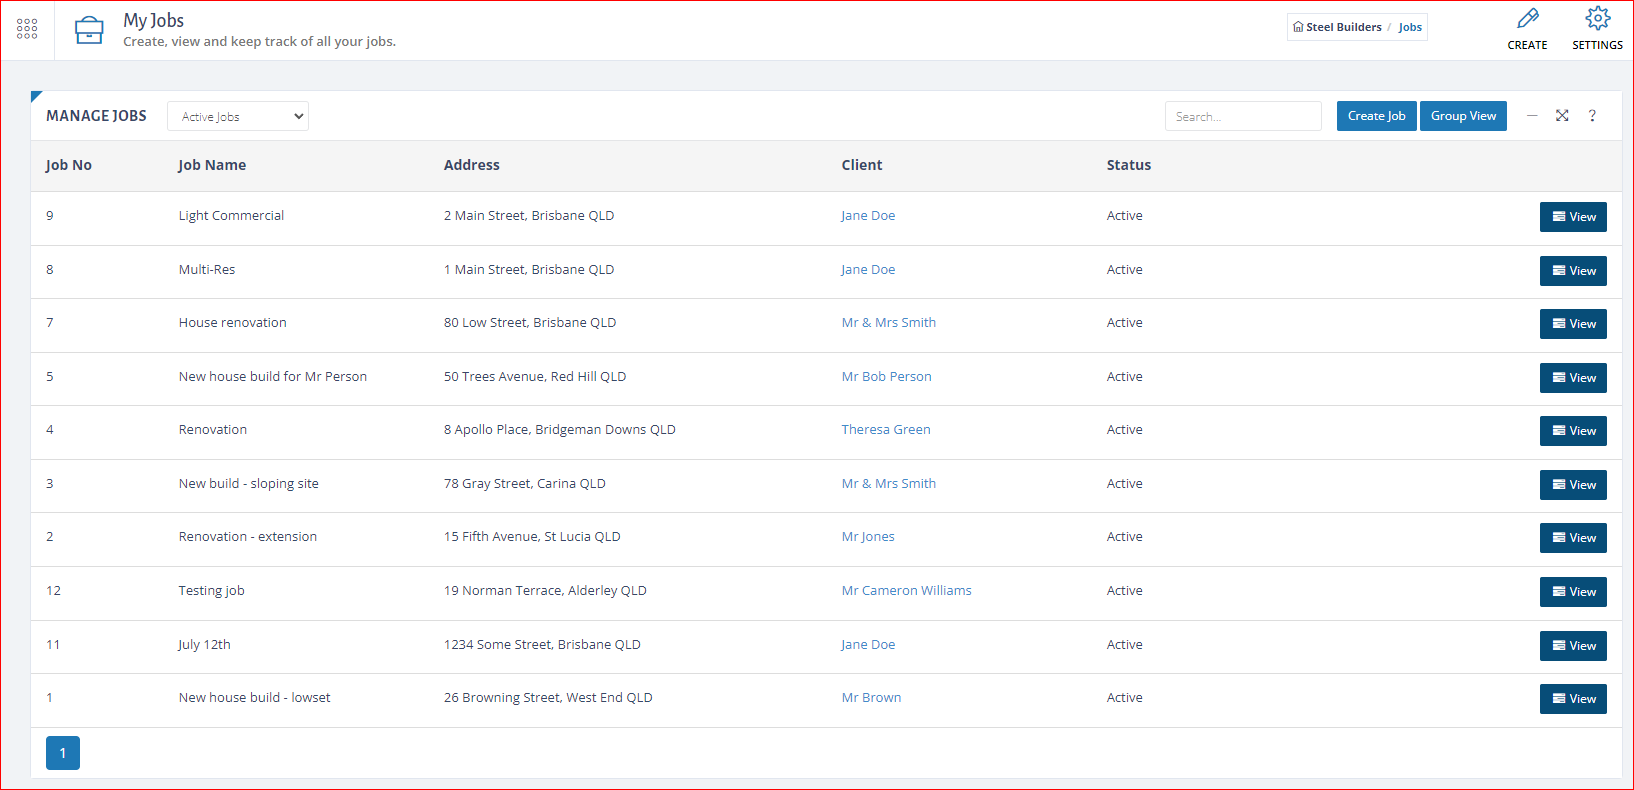Click the Create Job button
Viewport: 1634px width, 790px height.
pos(1376,116)
